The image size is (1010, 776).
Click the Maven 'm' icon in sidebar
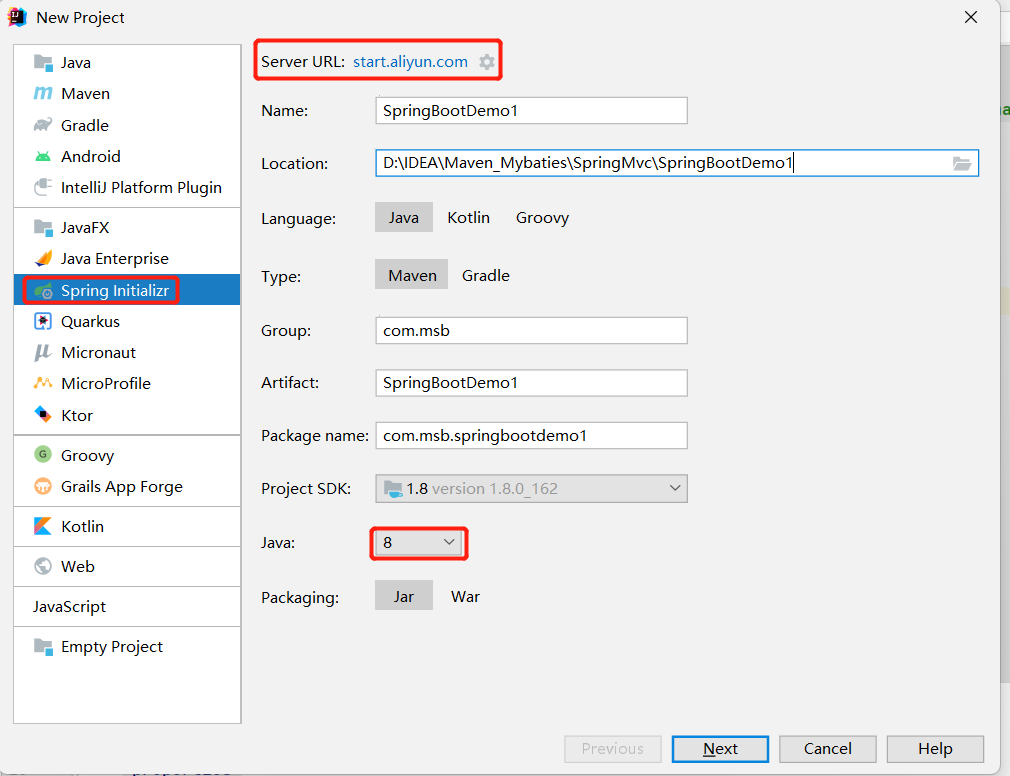click(x=43, y=93)
